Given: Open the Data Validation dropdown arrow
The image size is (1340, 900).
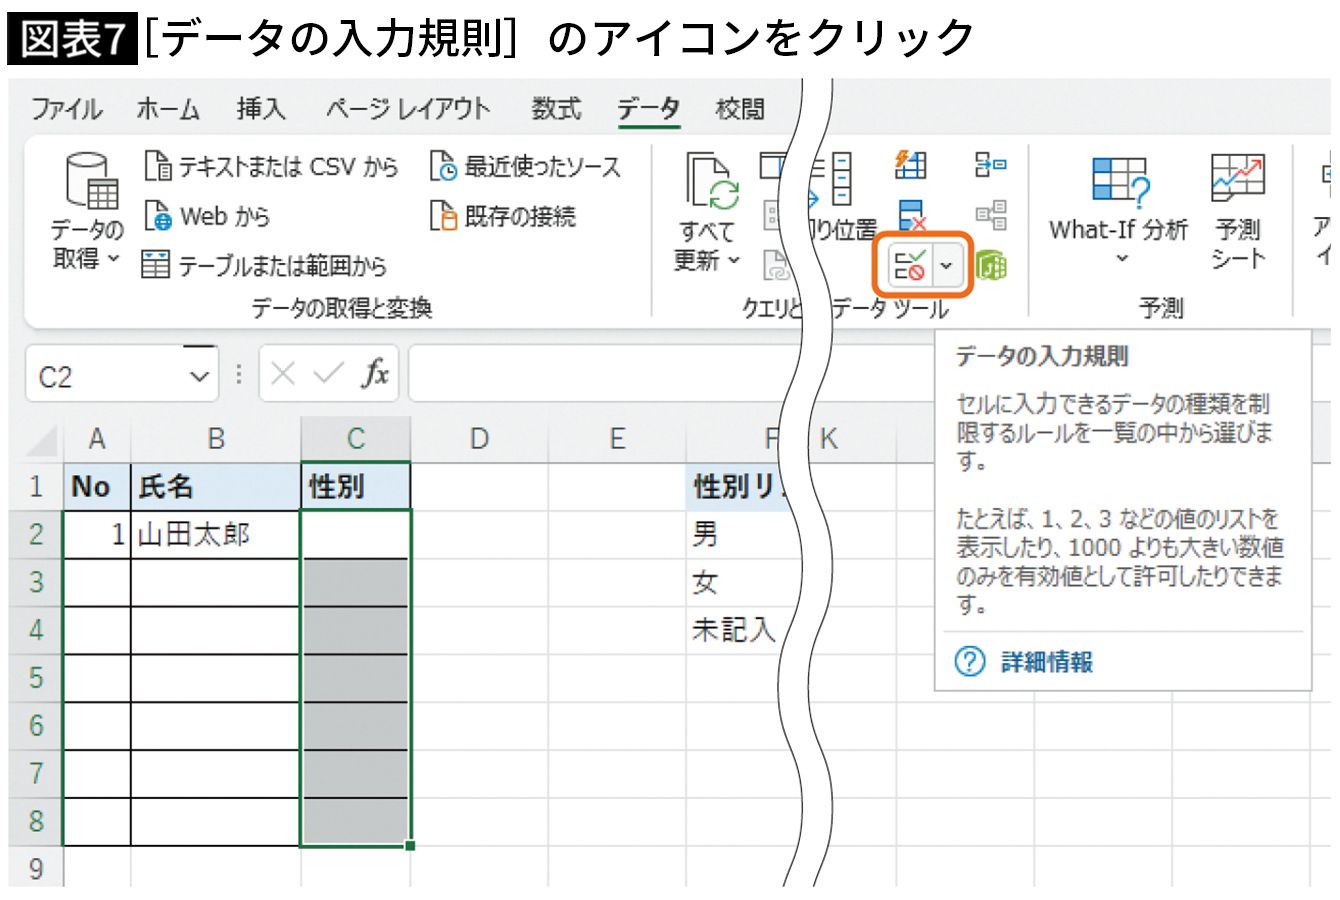Looking at the screenshot, I should click(946, 266).
